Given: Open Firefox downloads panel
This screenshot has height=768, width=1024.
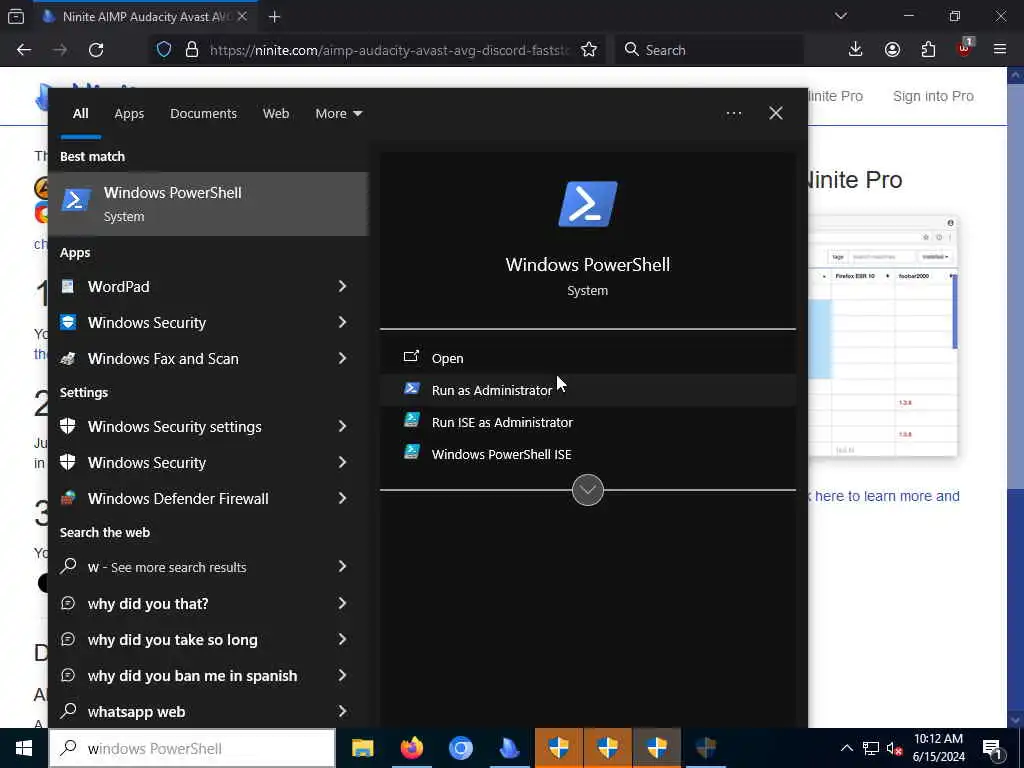Looking at the screenshot, I should [856, 50].
